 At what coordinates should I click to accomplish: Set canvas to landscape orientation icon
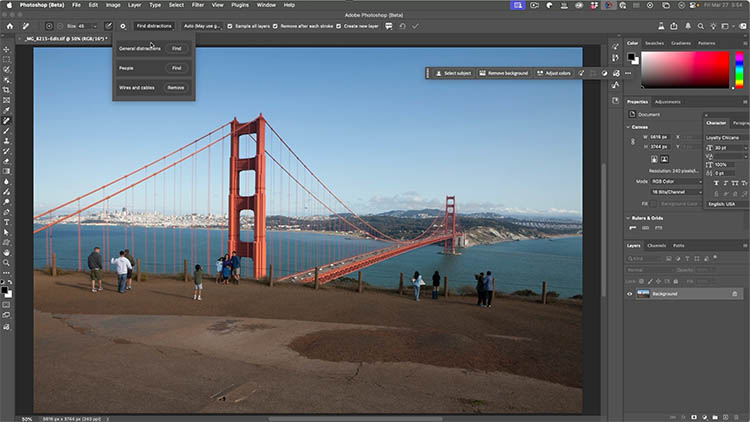[664, 159]
